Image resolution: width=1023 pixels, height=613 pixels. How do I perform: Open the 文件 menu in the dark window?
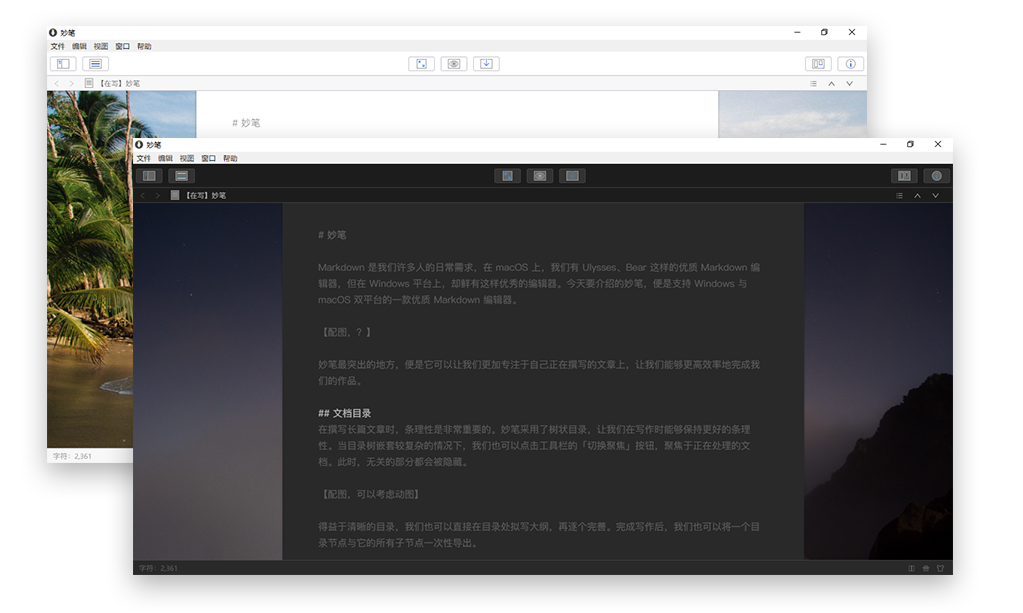click(143, 158)
